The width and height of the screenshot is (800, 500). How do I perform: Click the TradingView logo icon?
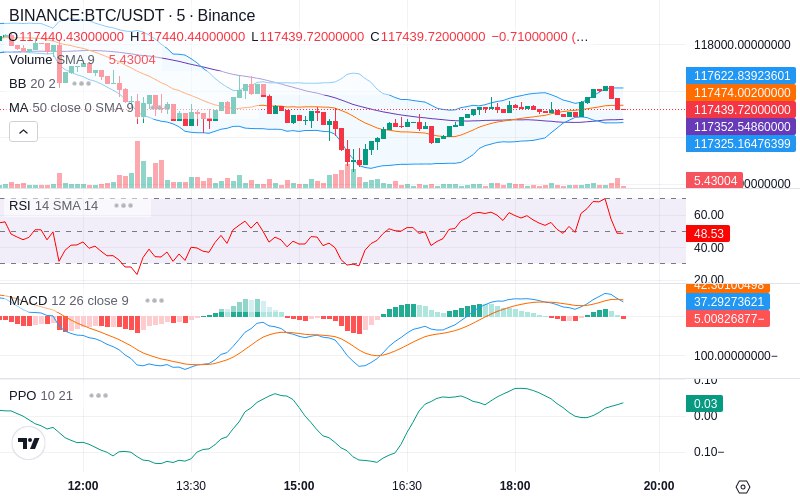click(29, 443)
